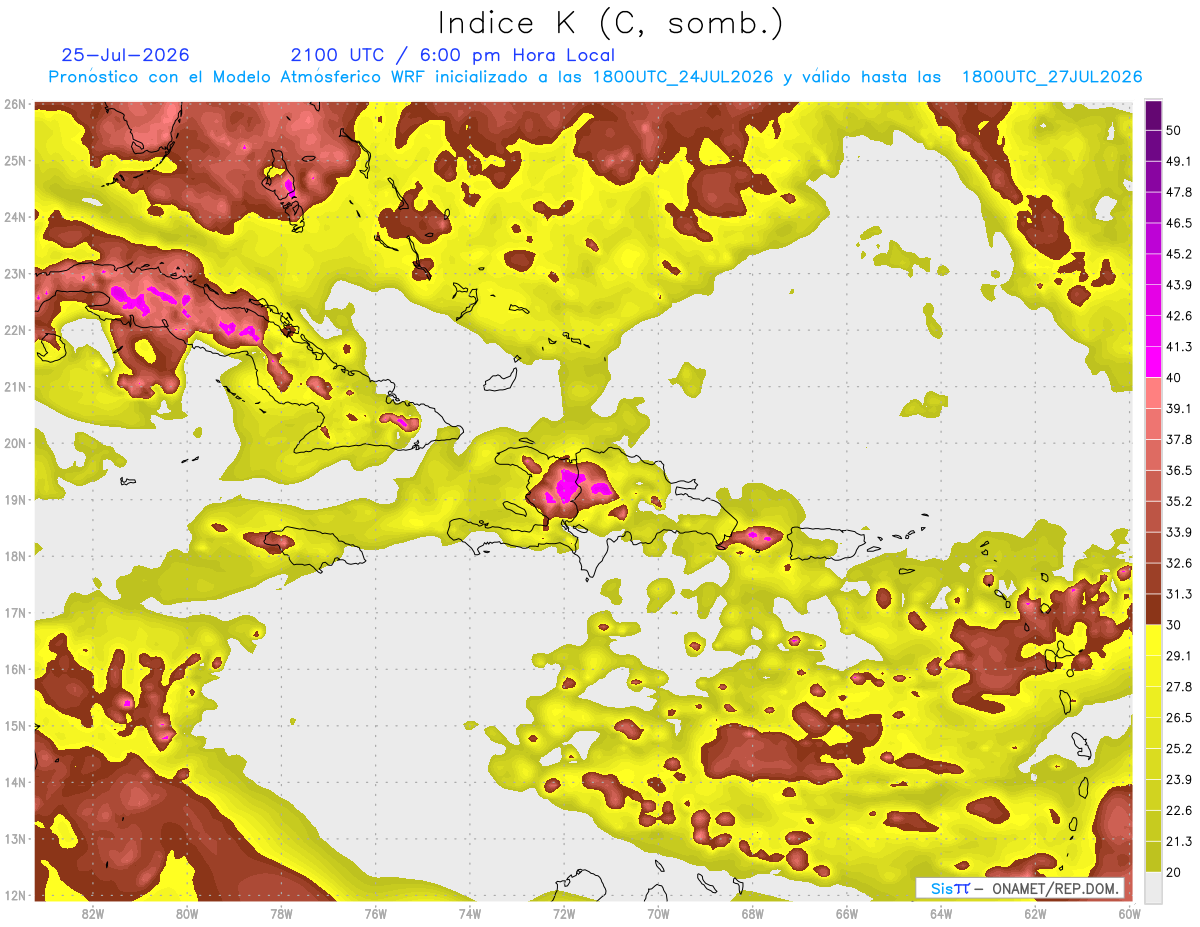Click the latitude label "22N"
Screen dimensions: 1200x927
(15, 330)
